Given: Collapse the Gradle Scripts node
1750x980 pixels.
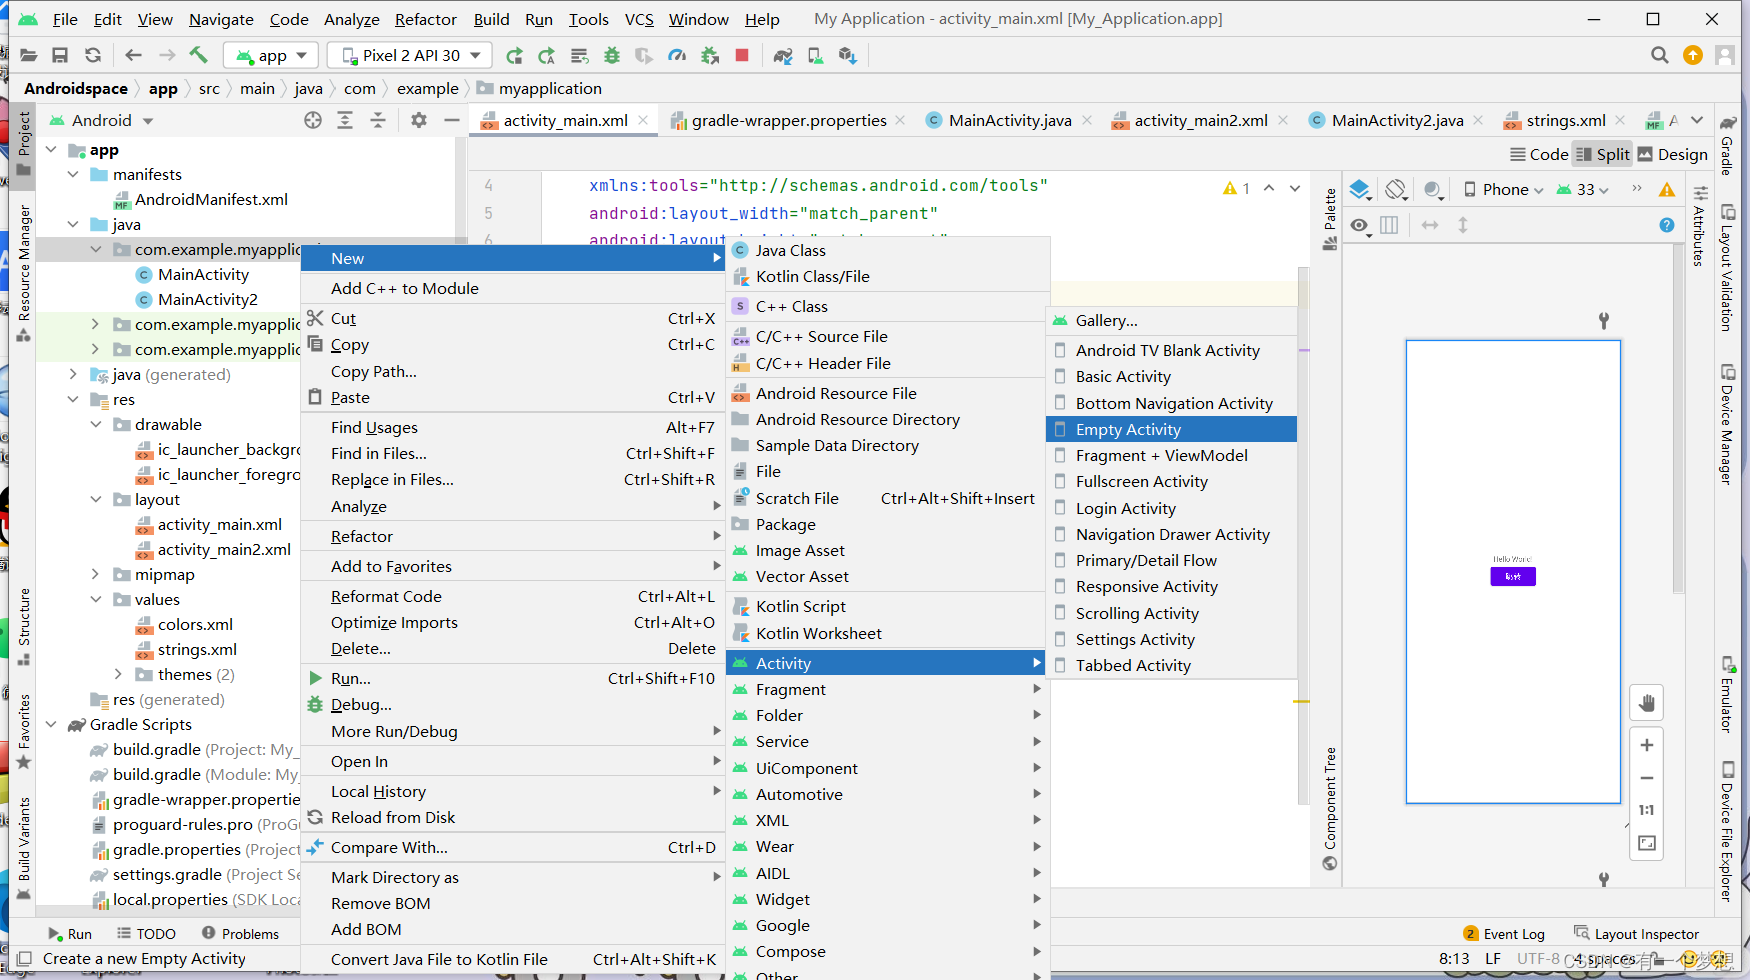Looking at the screenshot, I should click(51, 724).
